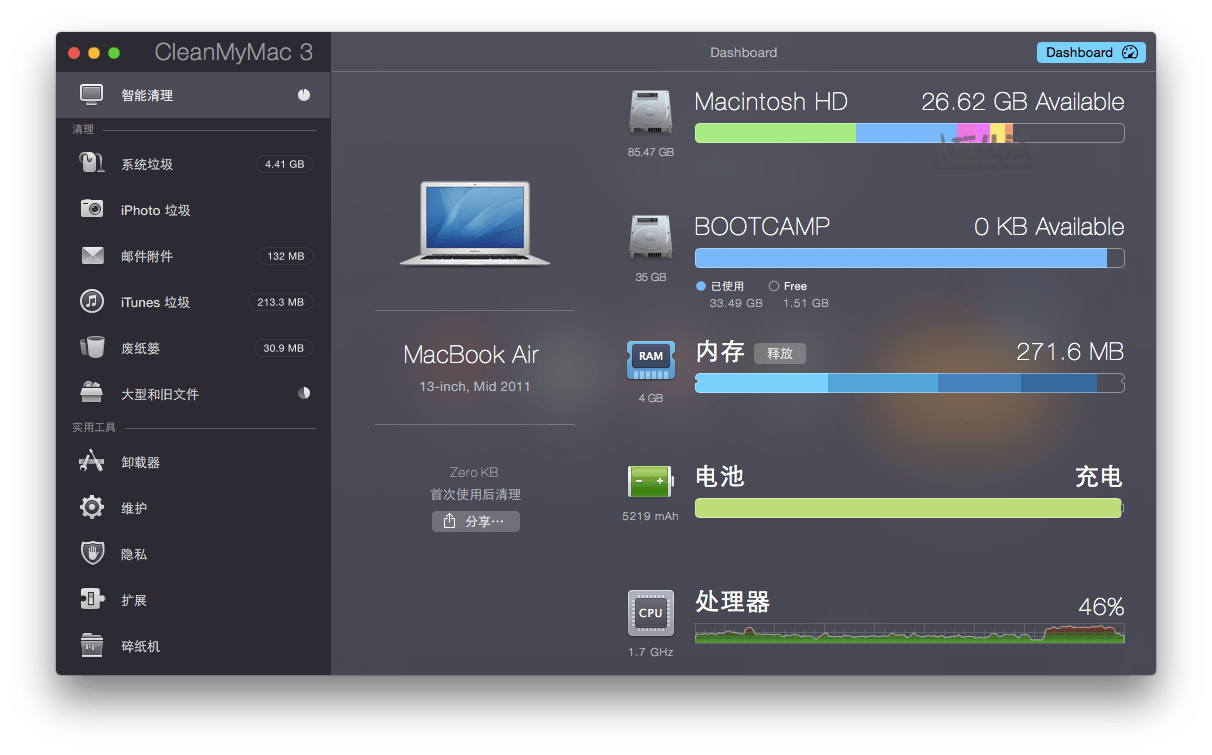
Task: Click the 扩展 extensions switch icon
Action: [92, 599]
